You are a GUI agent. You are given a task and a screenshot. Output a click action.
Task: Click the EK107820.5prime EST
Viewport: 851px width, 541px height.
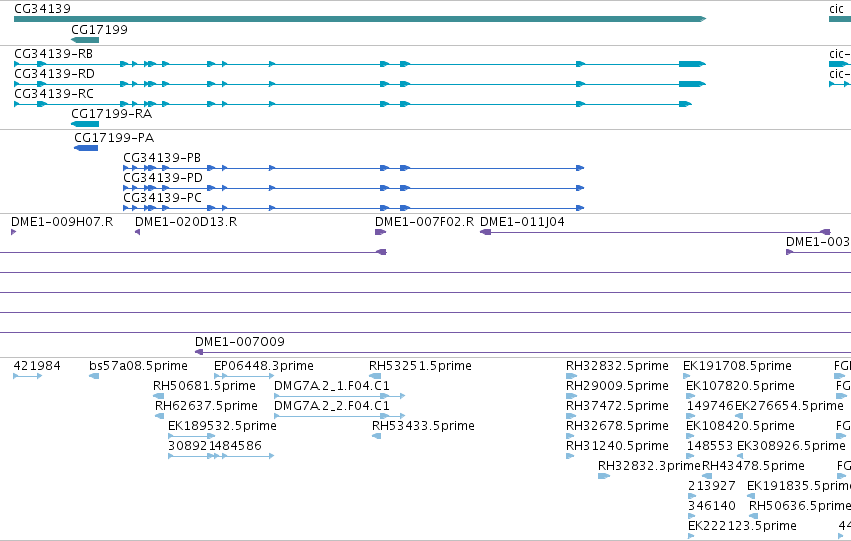(690, 396)
